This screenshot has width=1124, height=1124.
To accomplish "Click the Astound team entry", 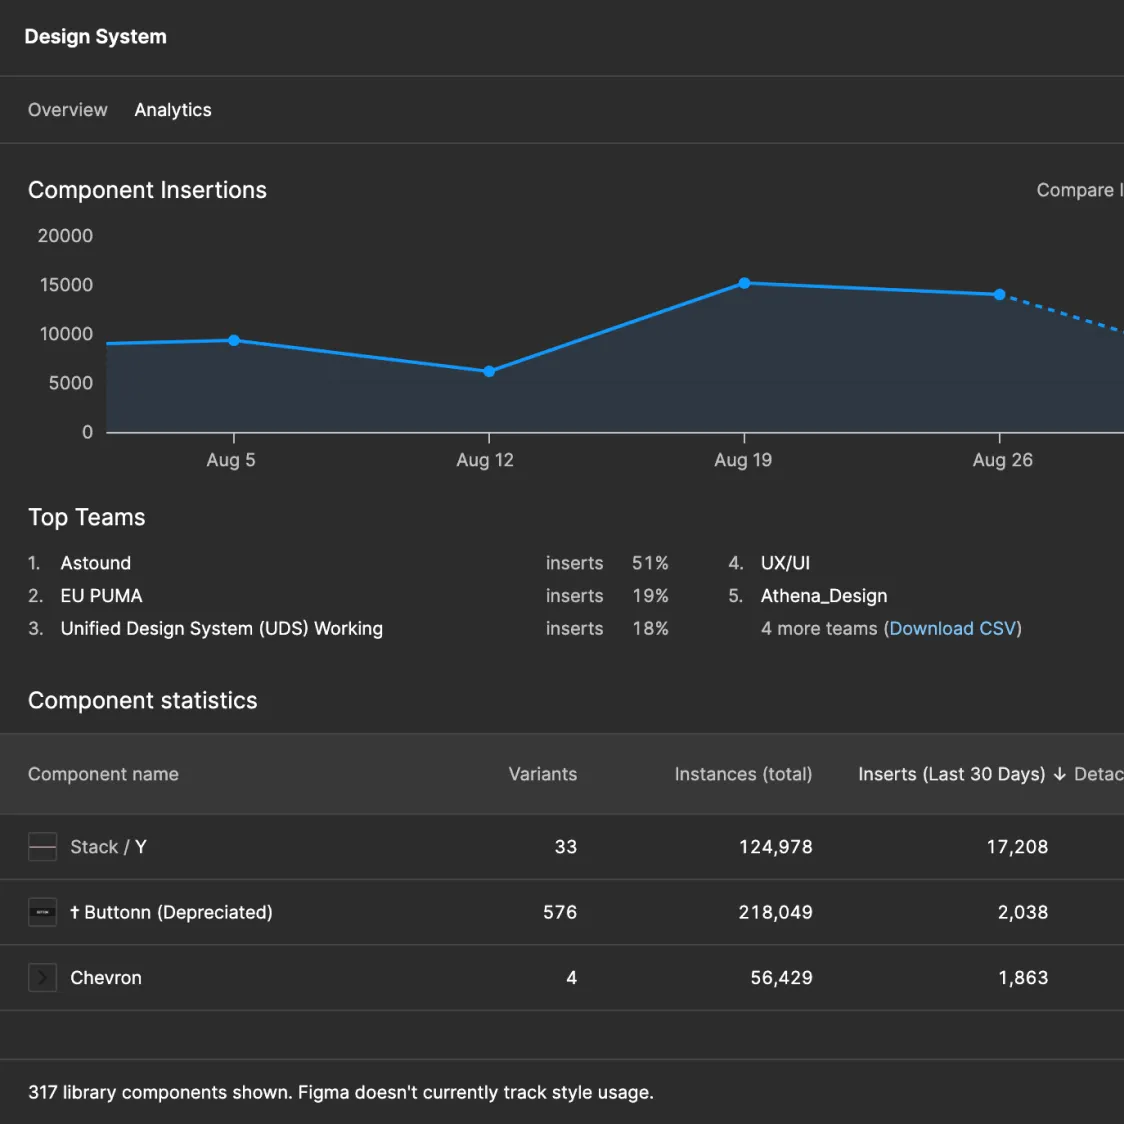I will [95, 563].
